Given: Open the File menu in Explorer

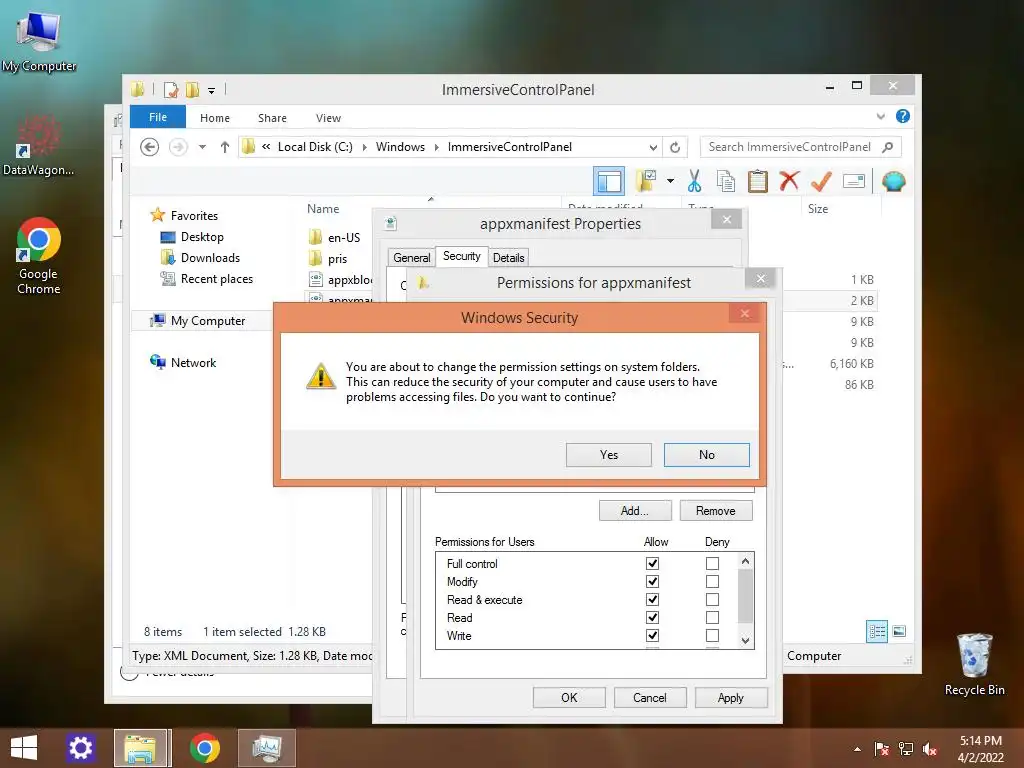Looking at the screenshot, I should coord(158,117).
